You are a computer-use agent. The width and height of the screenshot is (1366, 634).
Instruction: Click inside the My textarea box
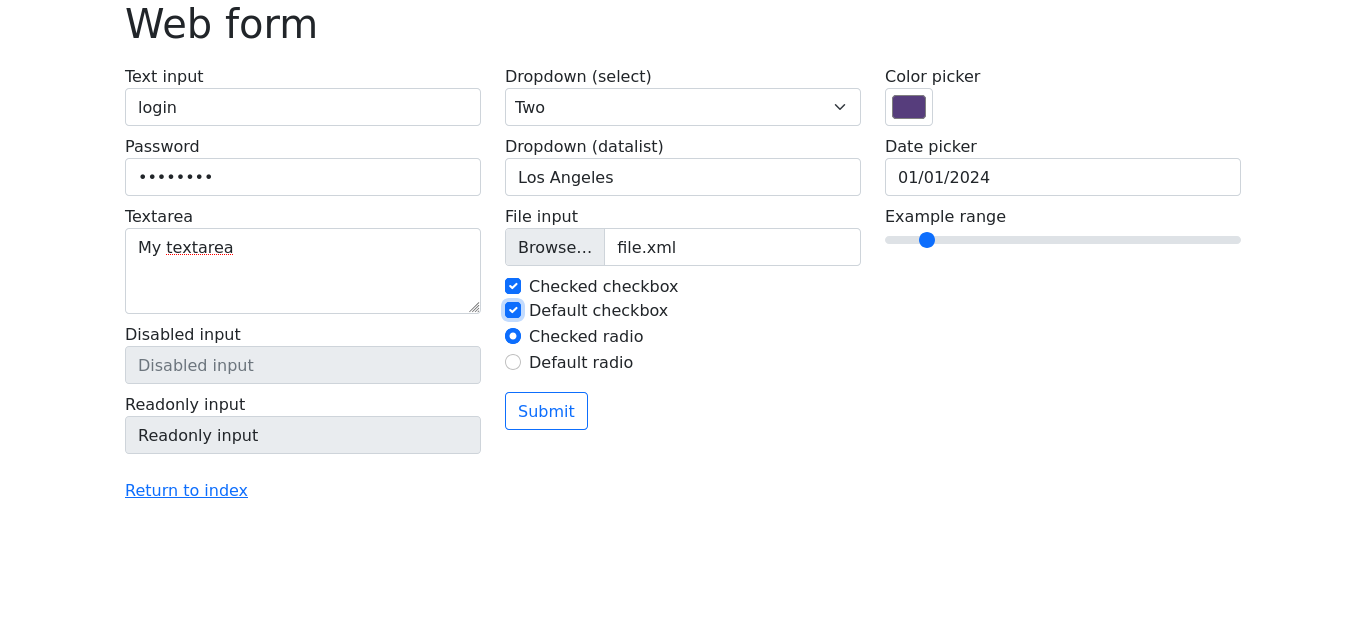point(303,271)
